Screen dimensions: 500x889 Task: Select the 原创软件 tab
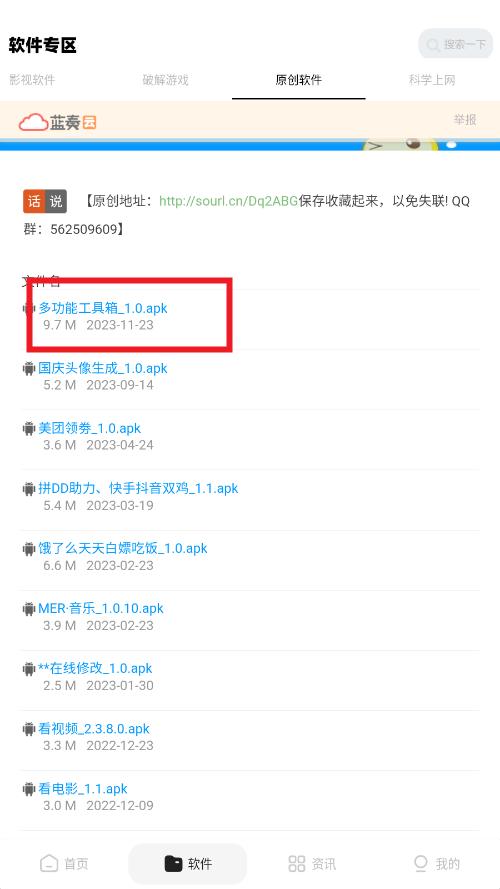[x=299, y=80]
